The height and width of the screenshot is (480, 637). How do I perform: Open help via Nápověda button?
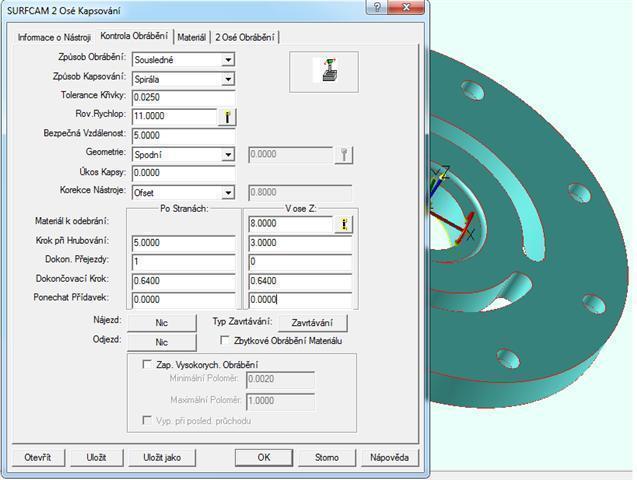coord(389,457)
